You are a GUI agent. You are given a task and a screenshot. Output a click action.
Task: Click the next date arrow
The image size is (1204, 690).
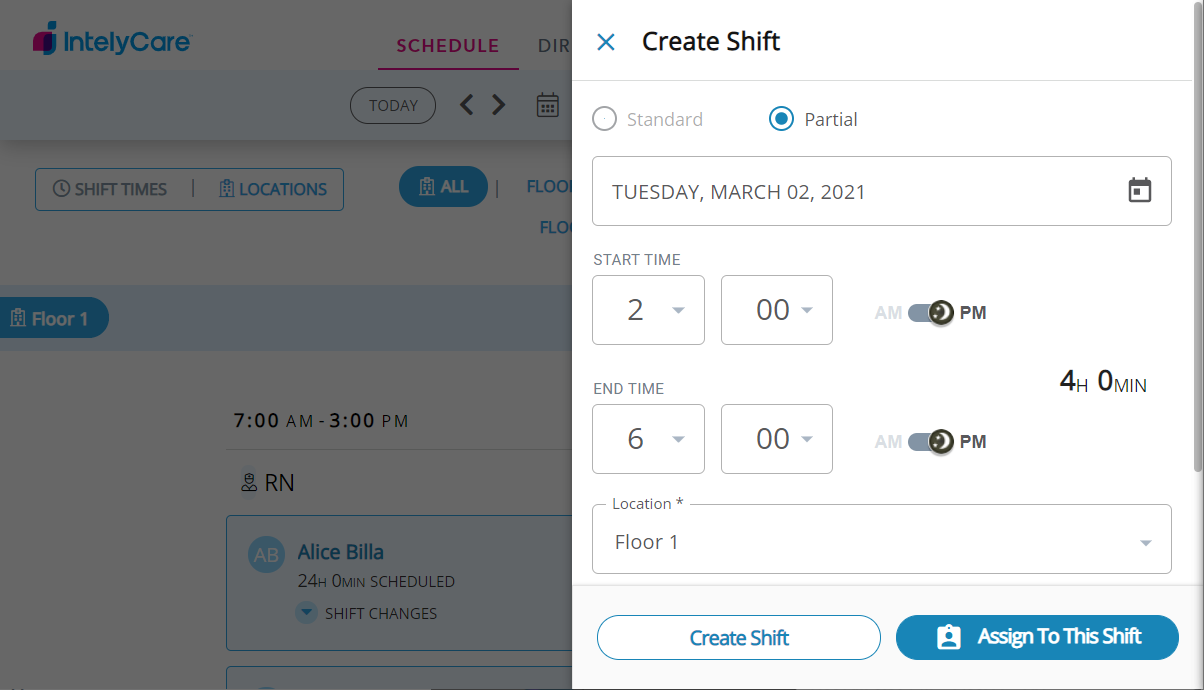click(498, 105)
